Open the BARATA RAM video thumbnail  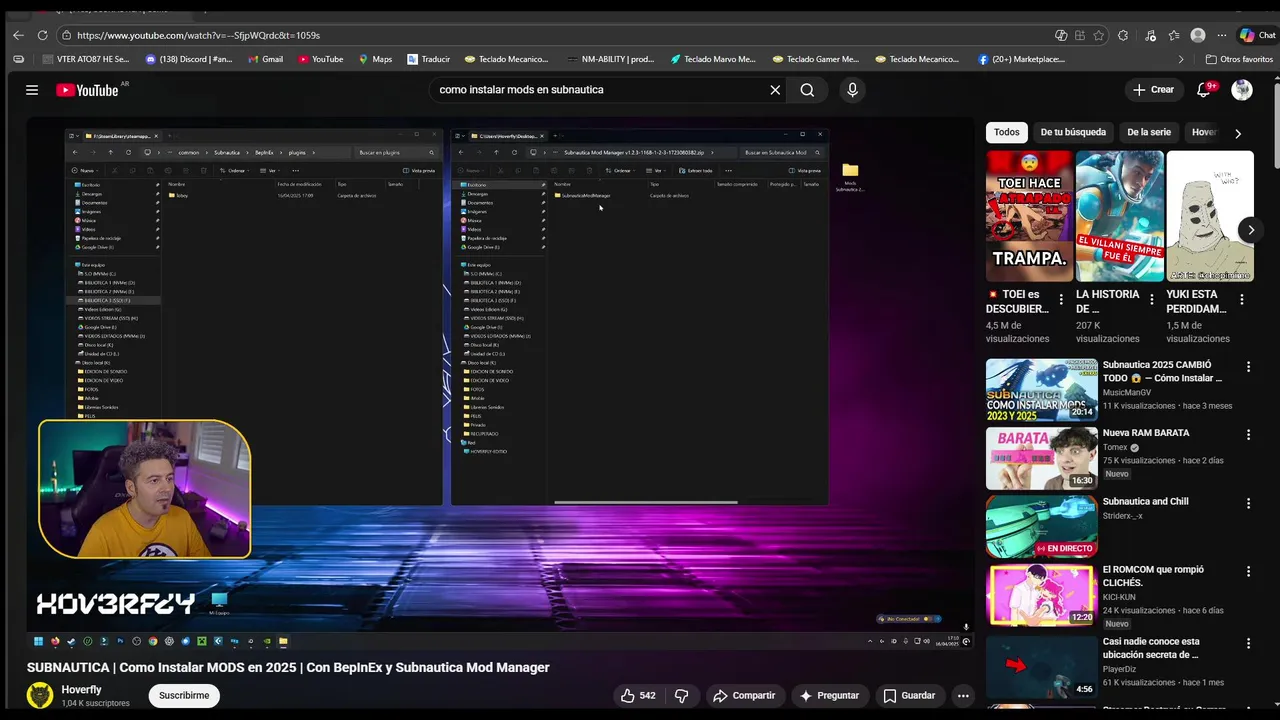click(1041, 458)
